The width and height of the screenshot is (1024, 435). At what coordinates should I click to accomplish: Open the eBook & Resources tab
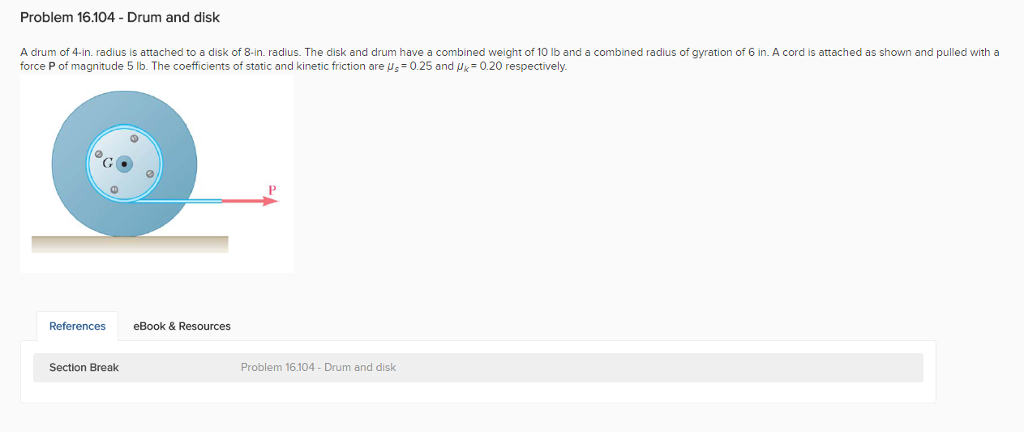coord(182,326)
